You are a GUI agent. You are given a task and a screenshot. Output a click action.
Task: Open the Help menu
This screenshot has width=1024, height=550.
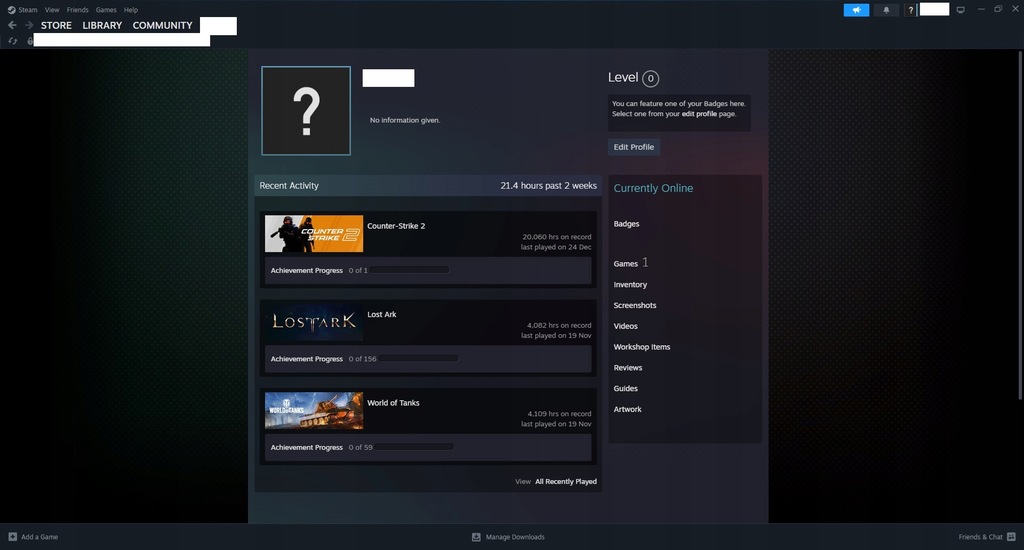point(131,10)
